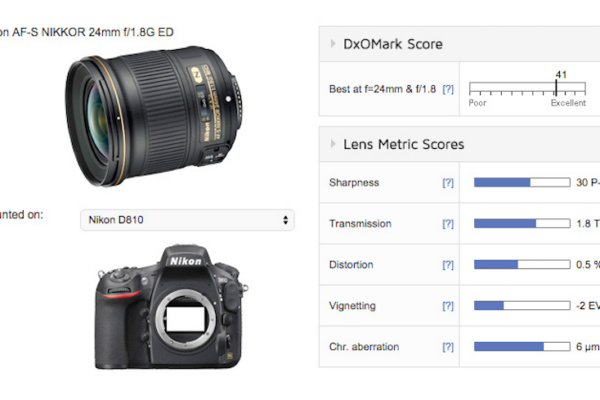Open help [?] next to Best at f=24mm
Image resolution: width=600 pixels, height=400 pixels.
click(448, 89)
